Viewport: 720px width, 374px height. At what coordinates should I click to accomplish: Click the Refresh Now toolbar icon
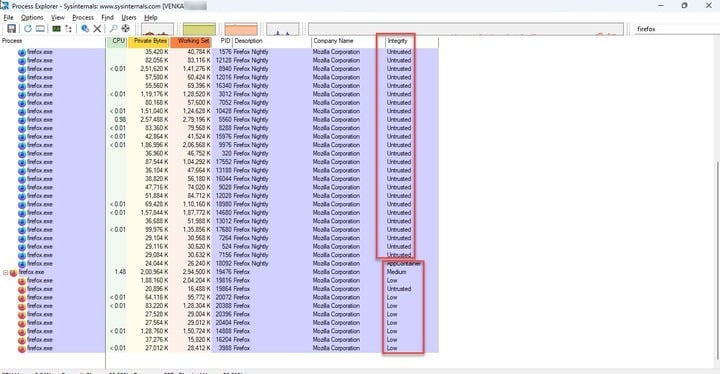[x=28, y=28]
